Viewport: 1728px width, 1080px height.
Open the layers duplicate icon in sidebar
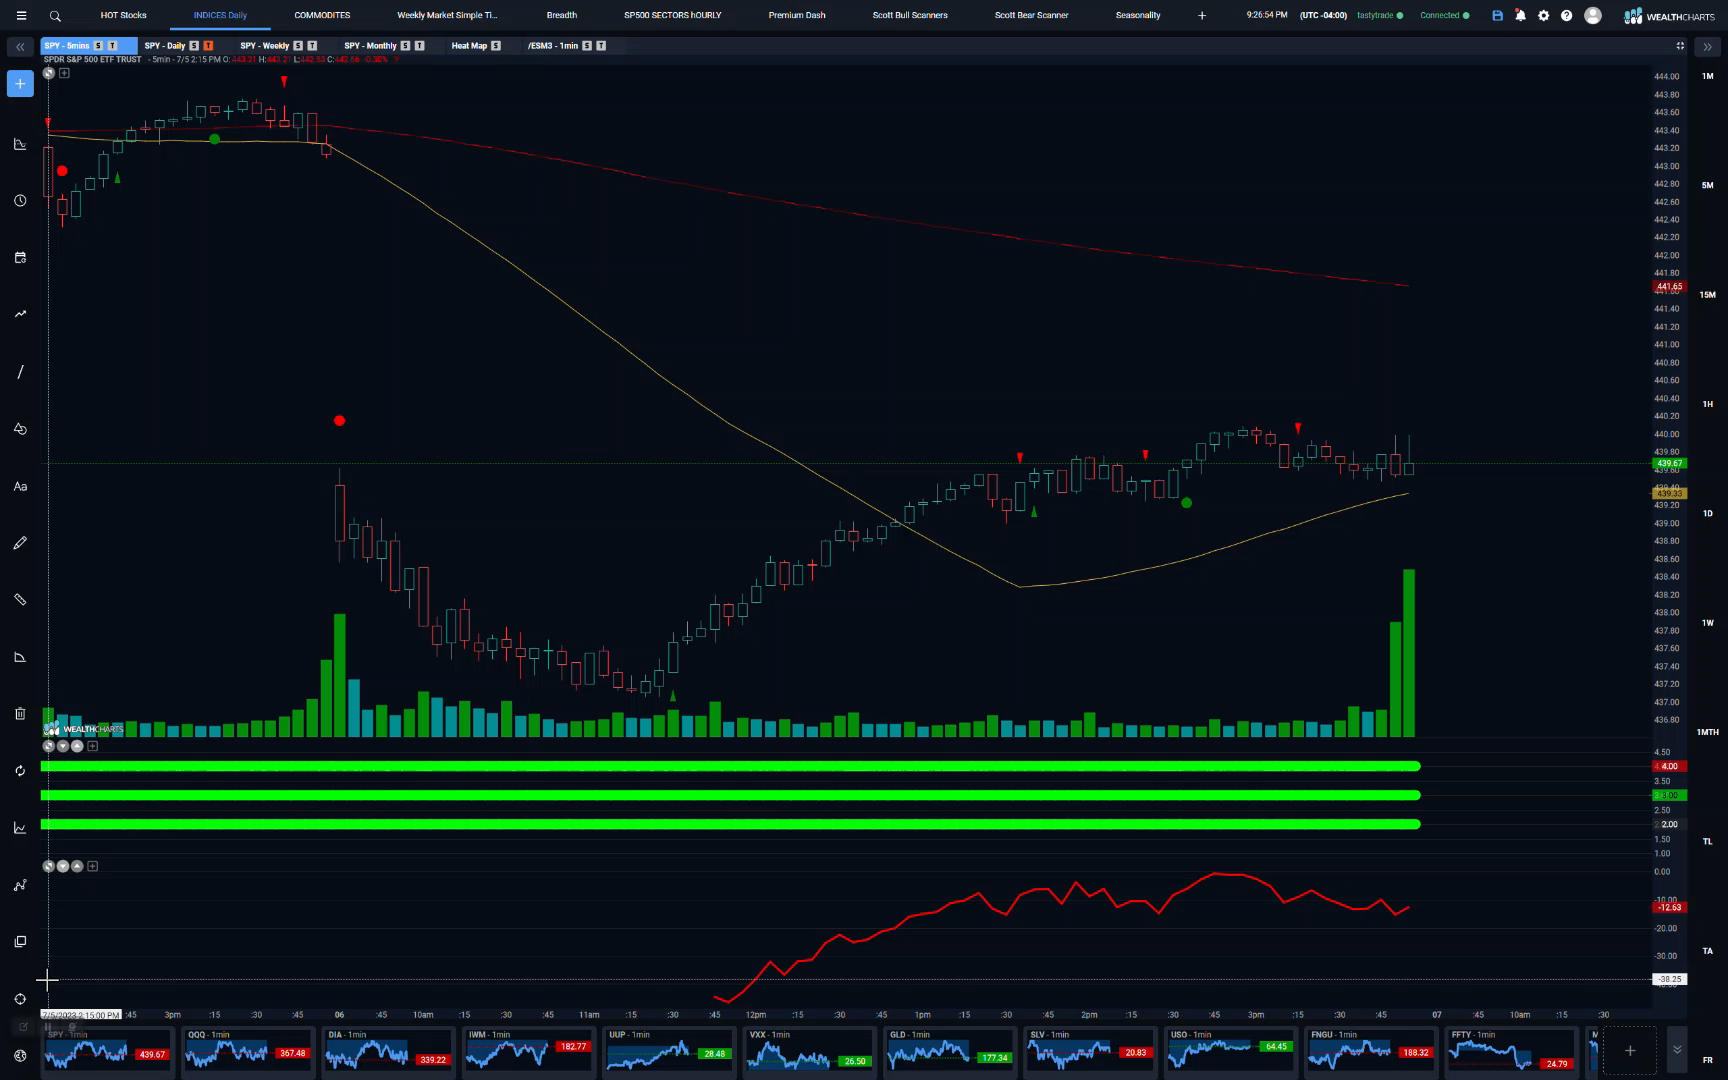[x=20, y=941]
